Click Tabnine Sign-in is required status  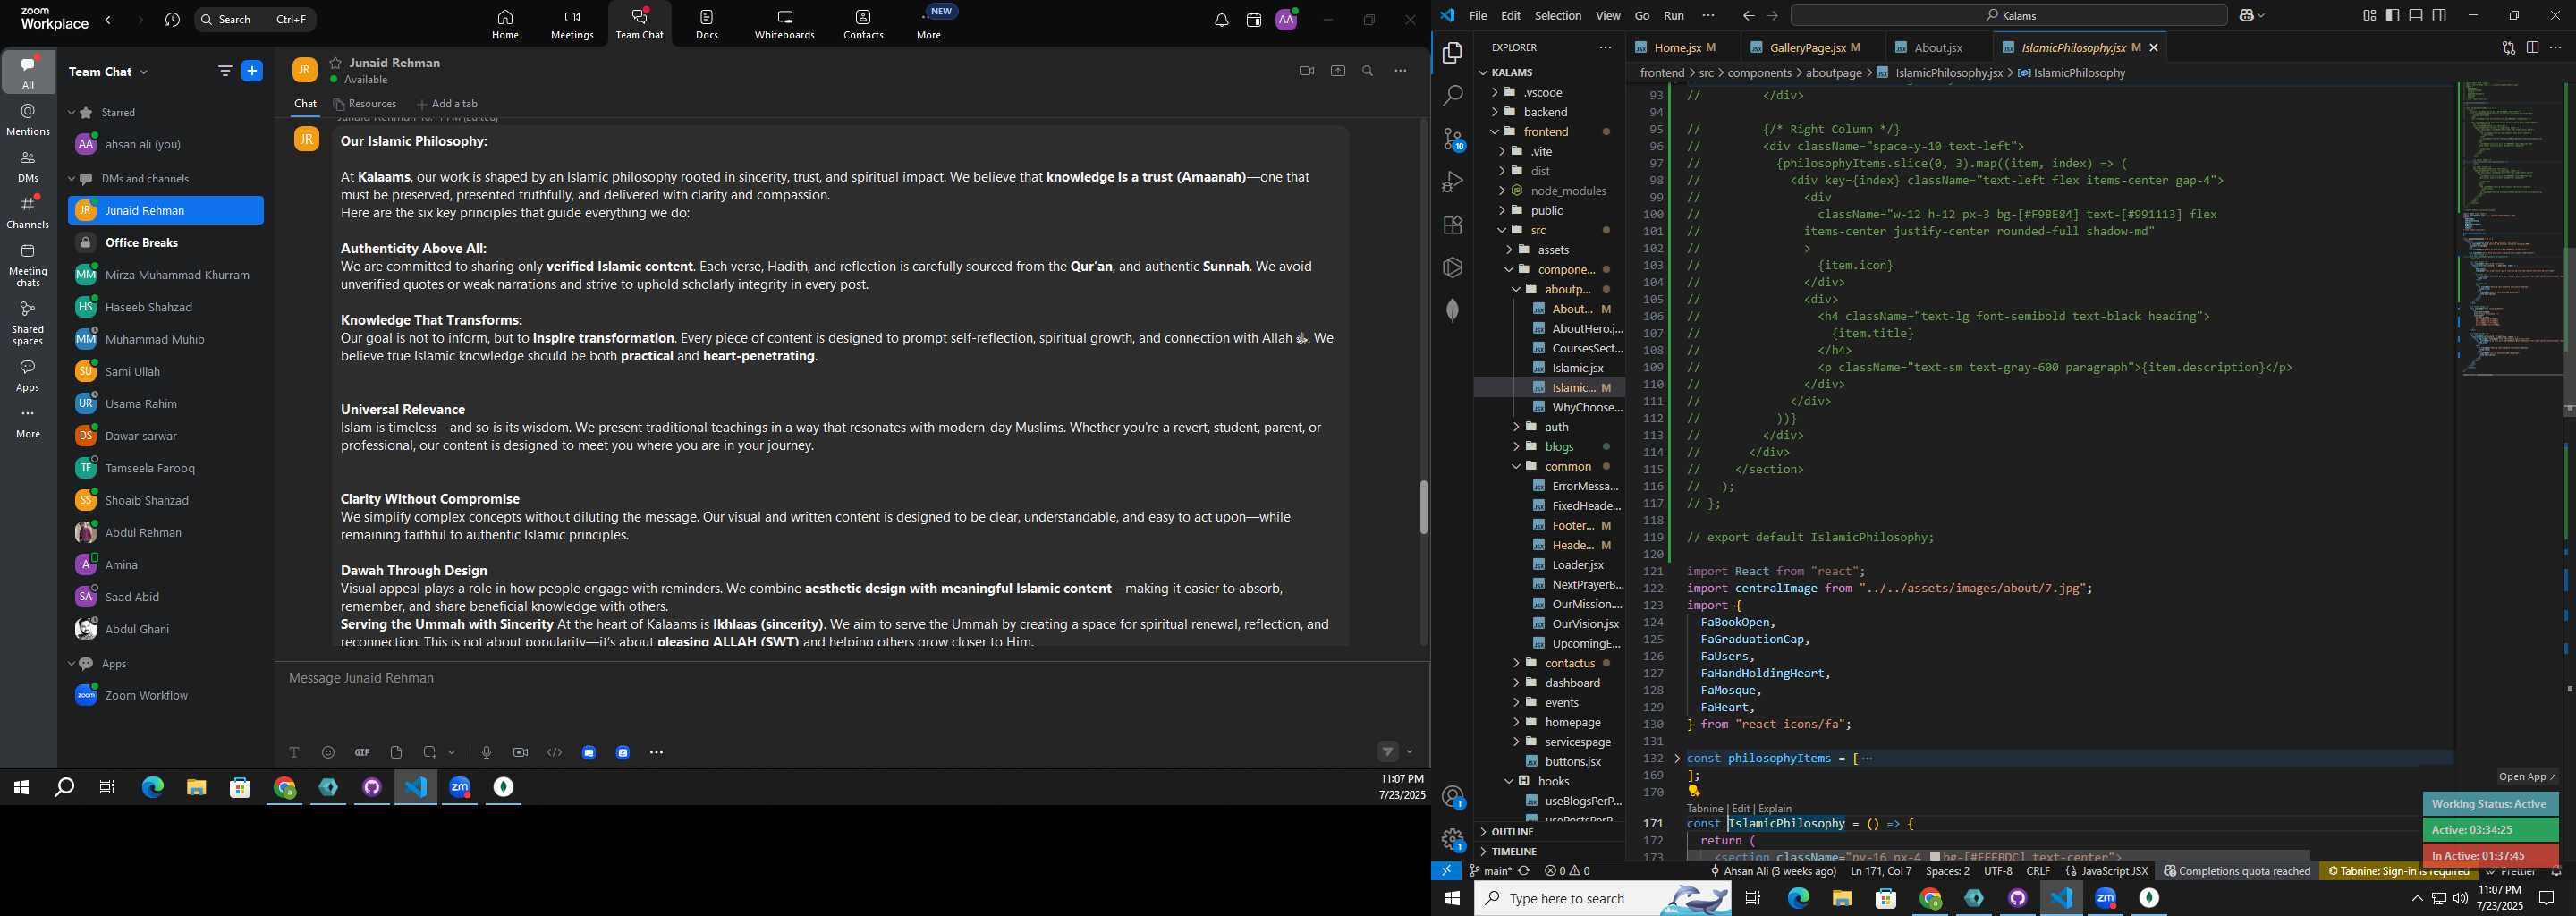2399,871
